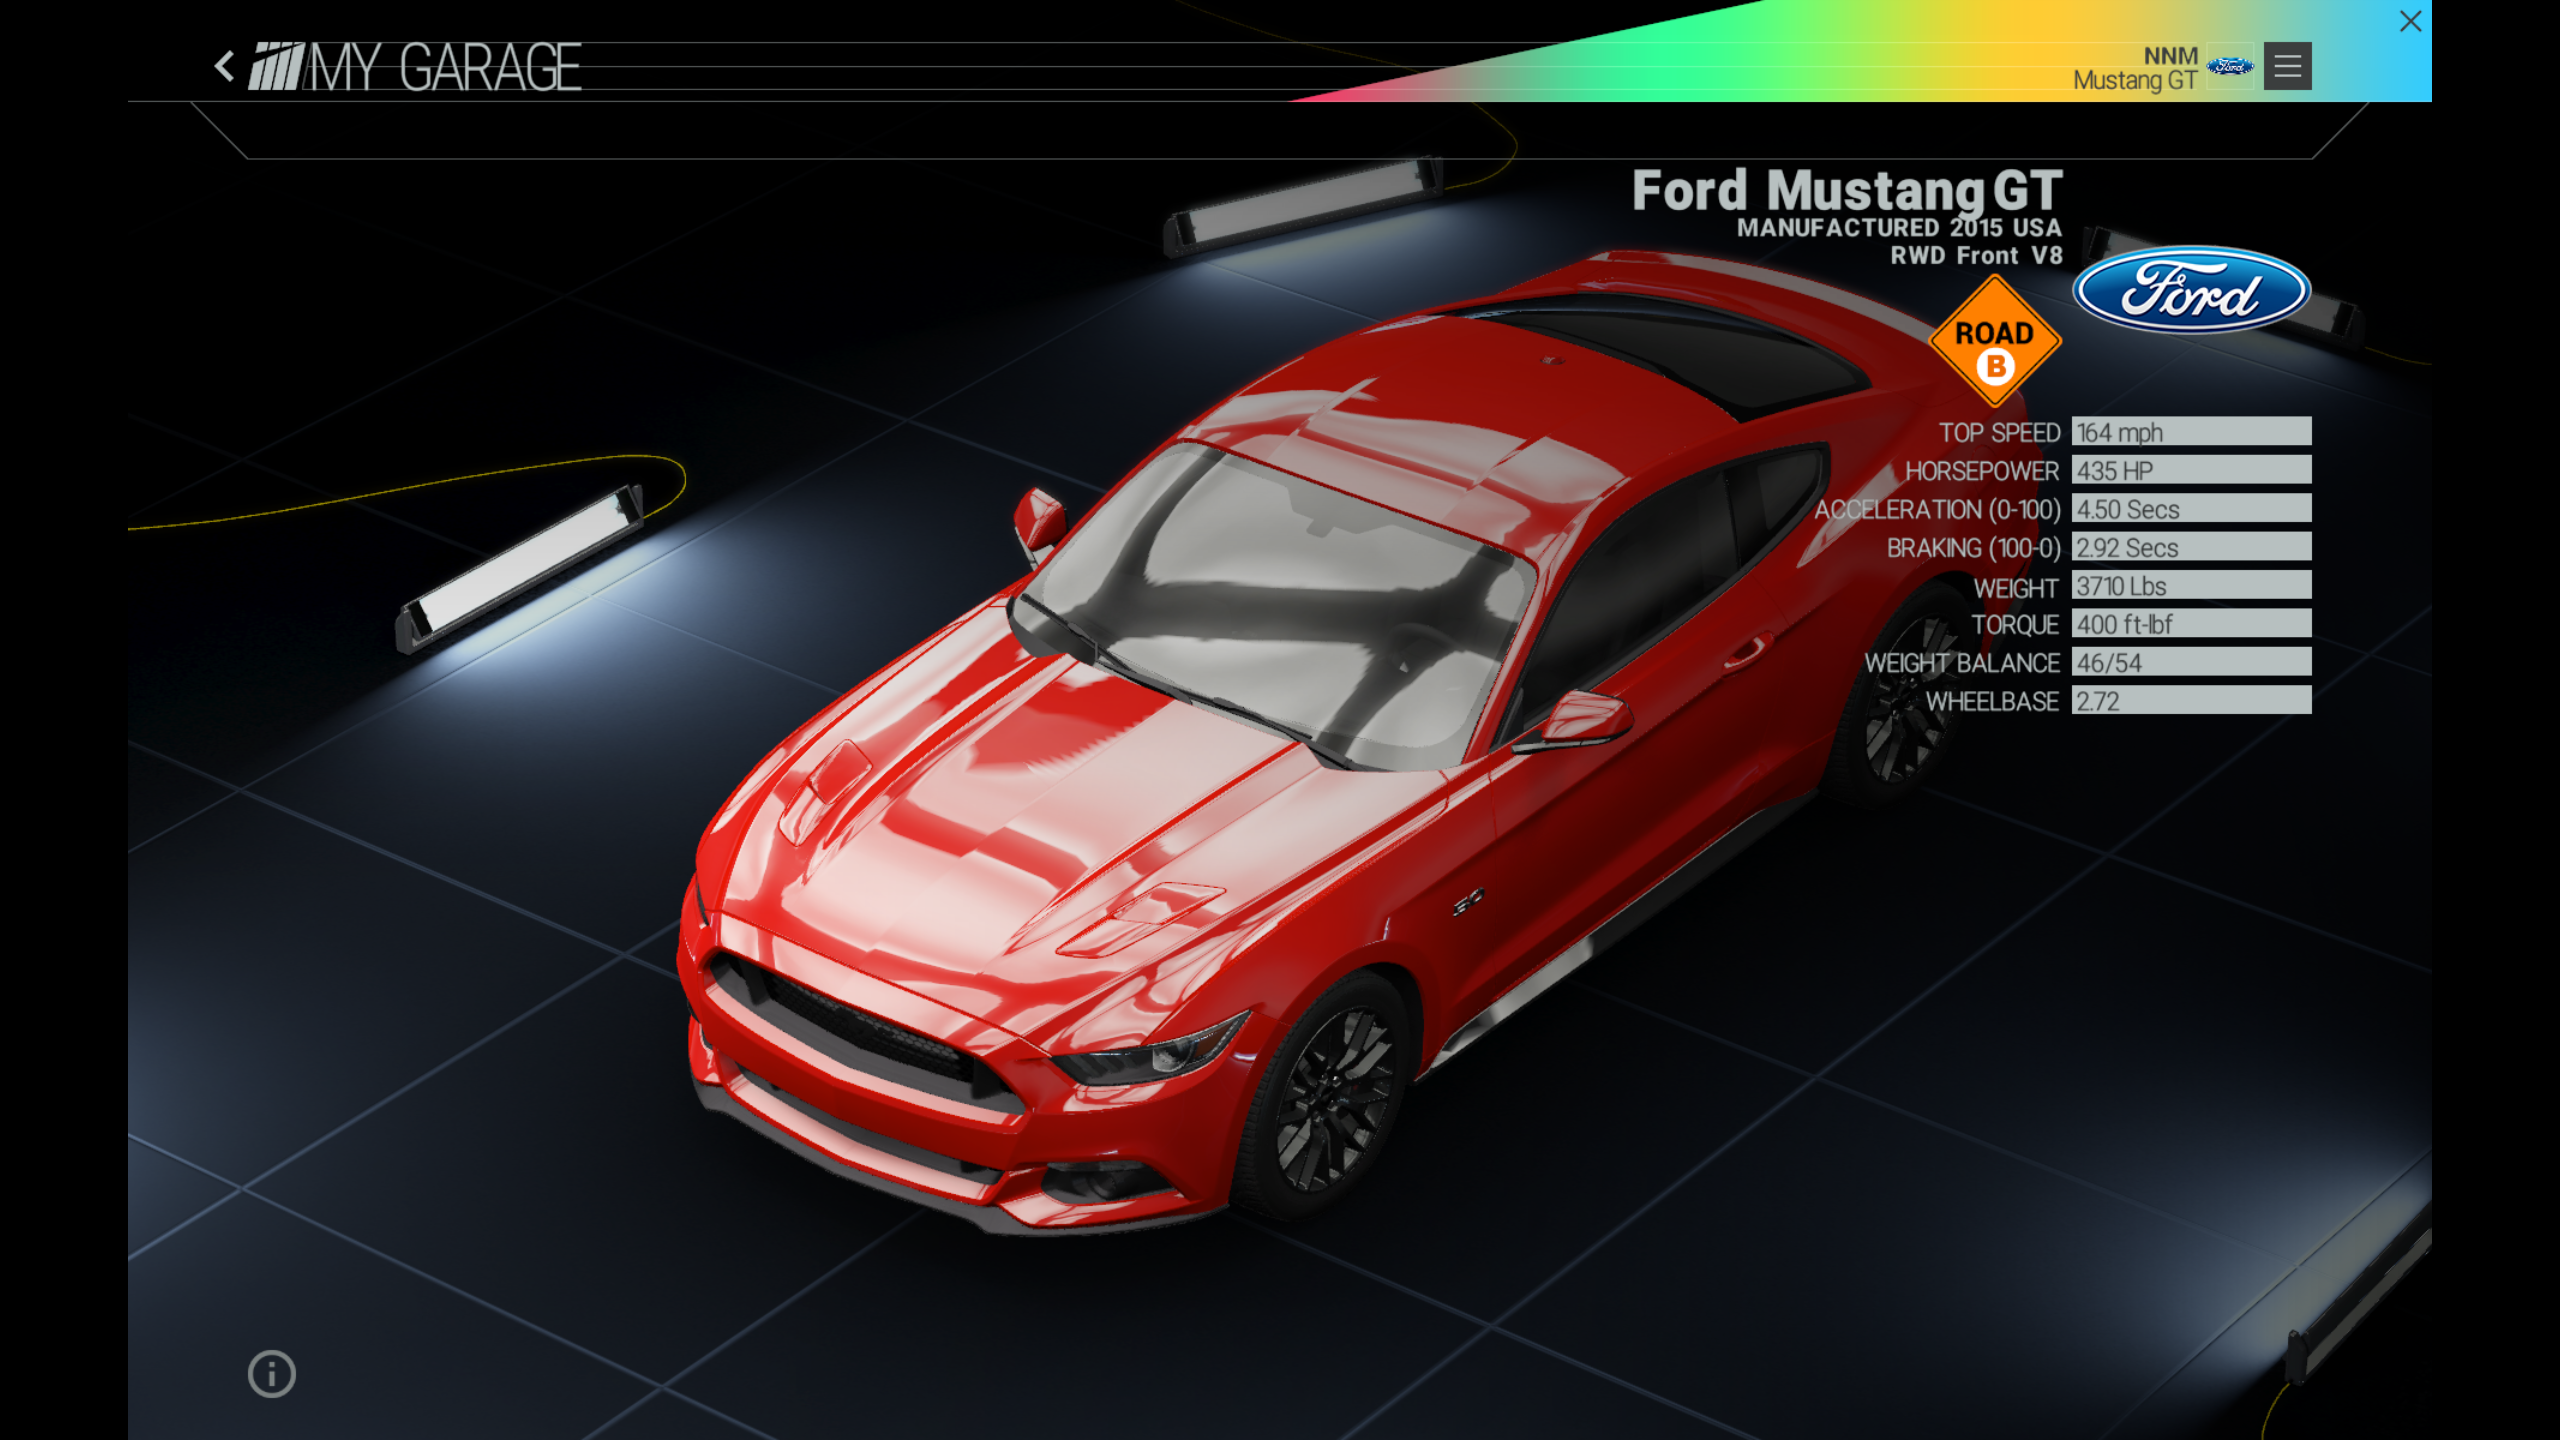This screenshot has width=2560, height=1440.
Task: Click the TOP SPEED label
Action: (x=1999, y=433)
